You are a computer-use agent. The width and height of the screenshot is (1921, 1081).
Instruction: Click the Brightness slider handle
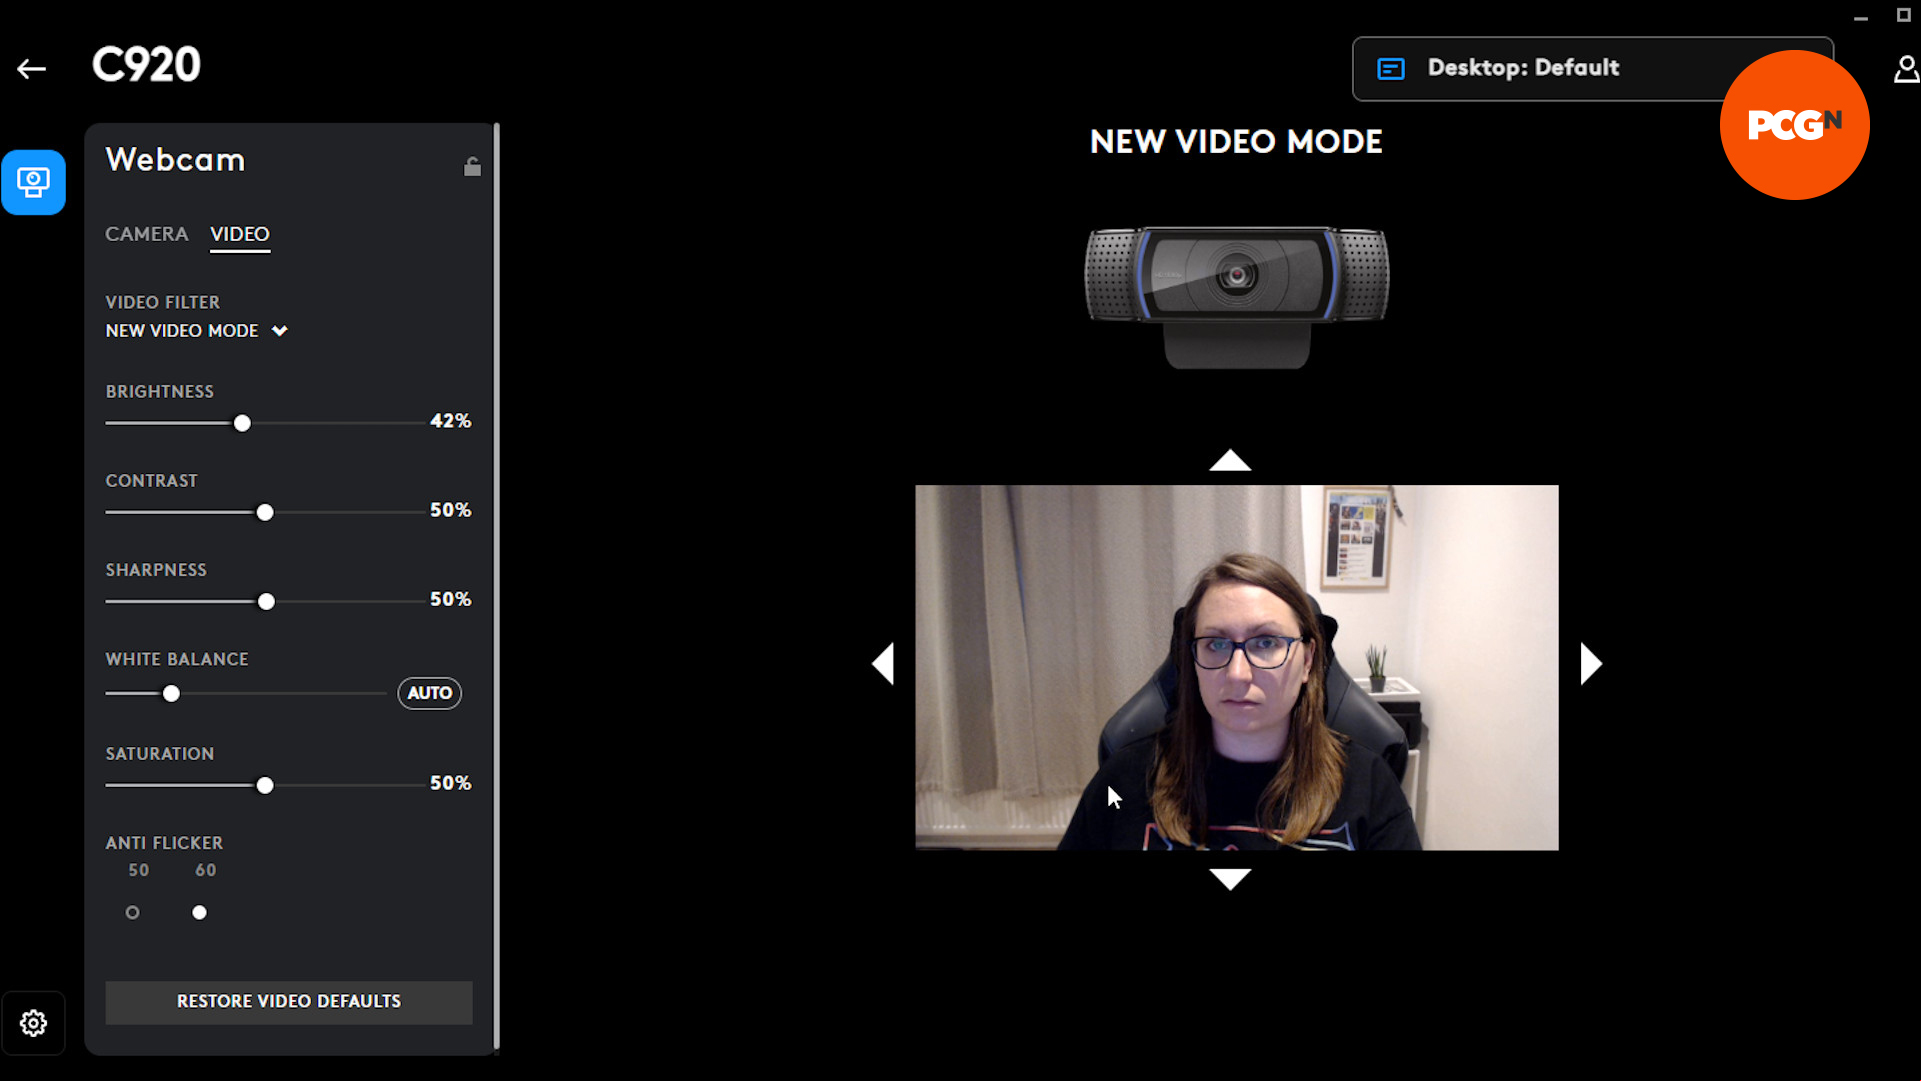(242, 423)
